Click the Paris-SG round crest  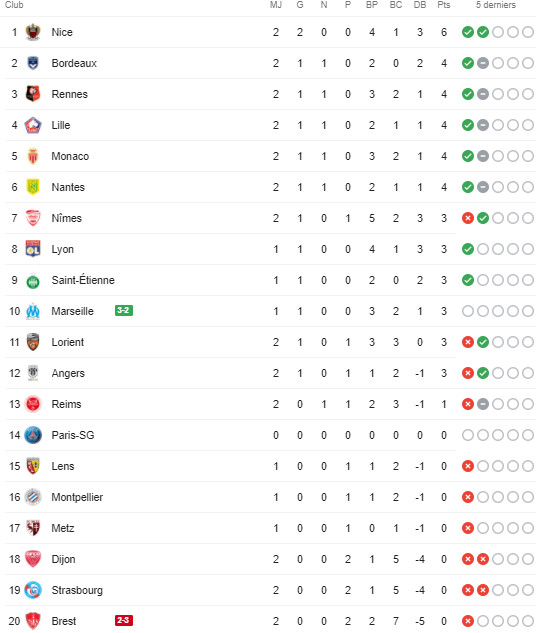click(x=33, y=435)
